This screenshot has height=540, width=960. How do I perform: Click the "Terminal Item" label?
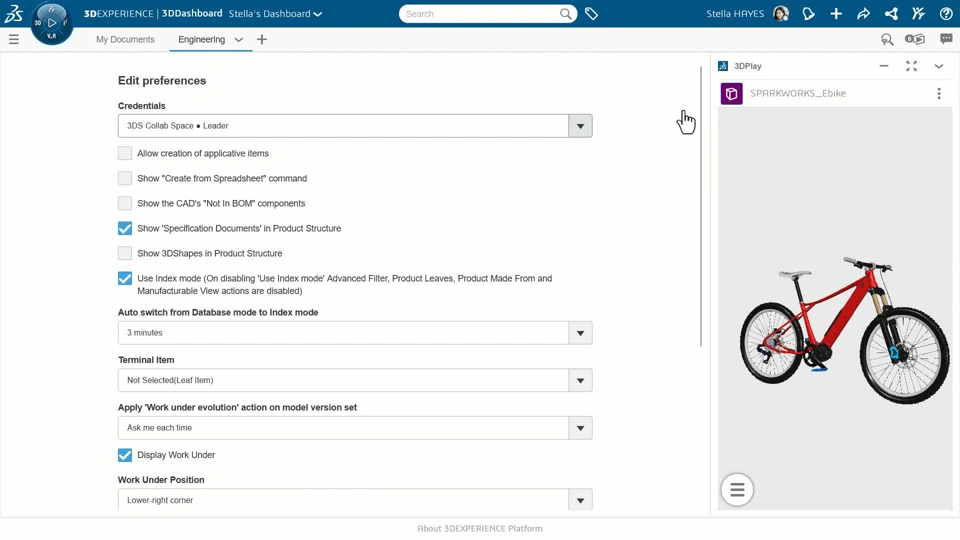(x=146, y=360)
